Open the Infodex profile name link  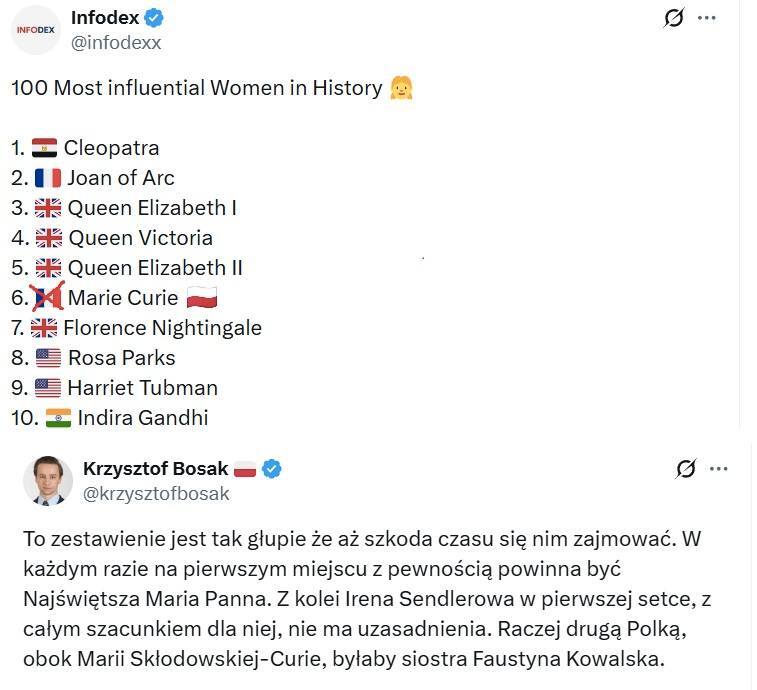(104, 17)
